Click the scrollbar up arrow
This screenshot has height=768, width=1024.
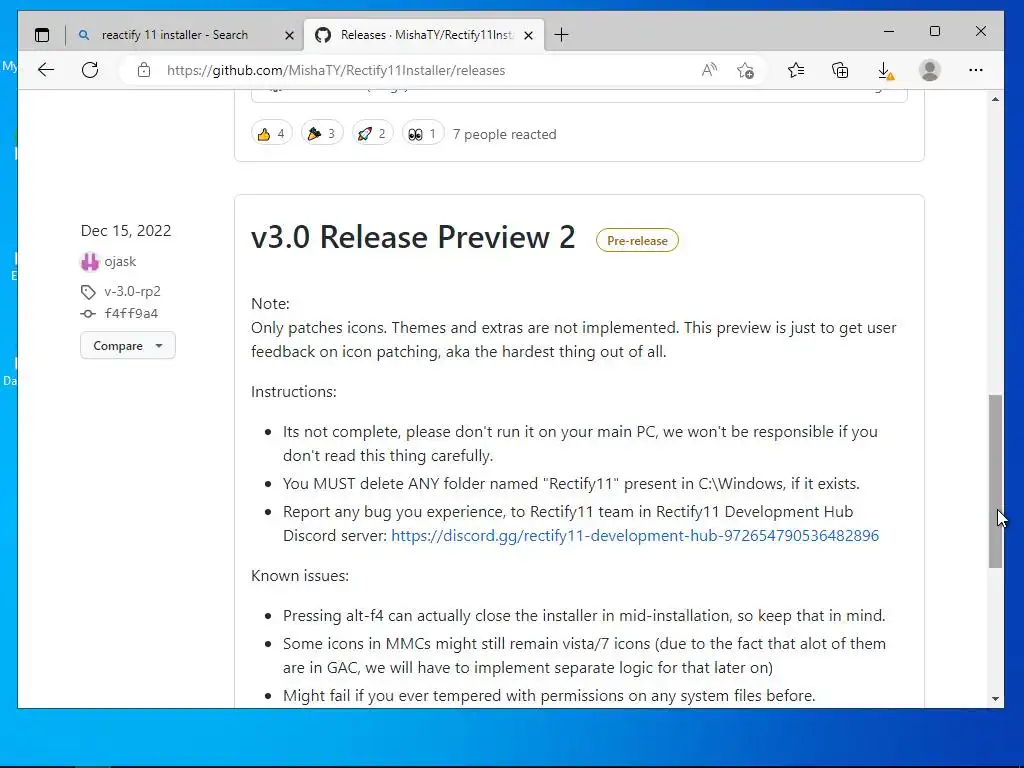coord(995,99)
